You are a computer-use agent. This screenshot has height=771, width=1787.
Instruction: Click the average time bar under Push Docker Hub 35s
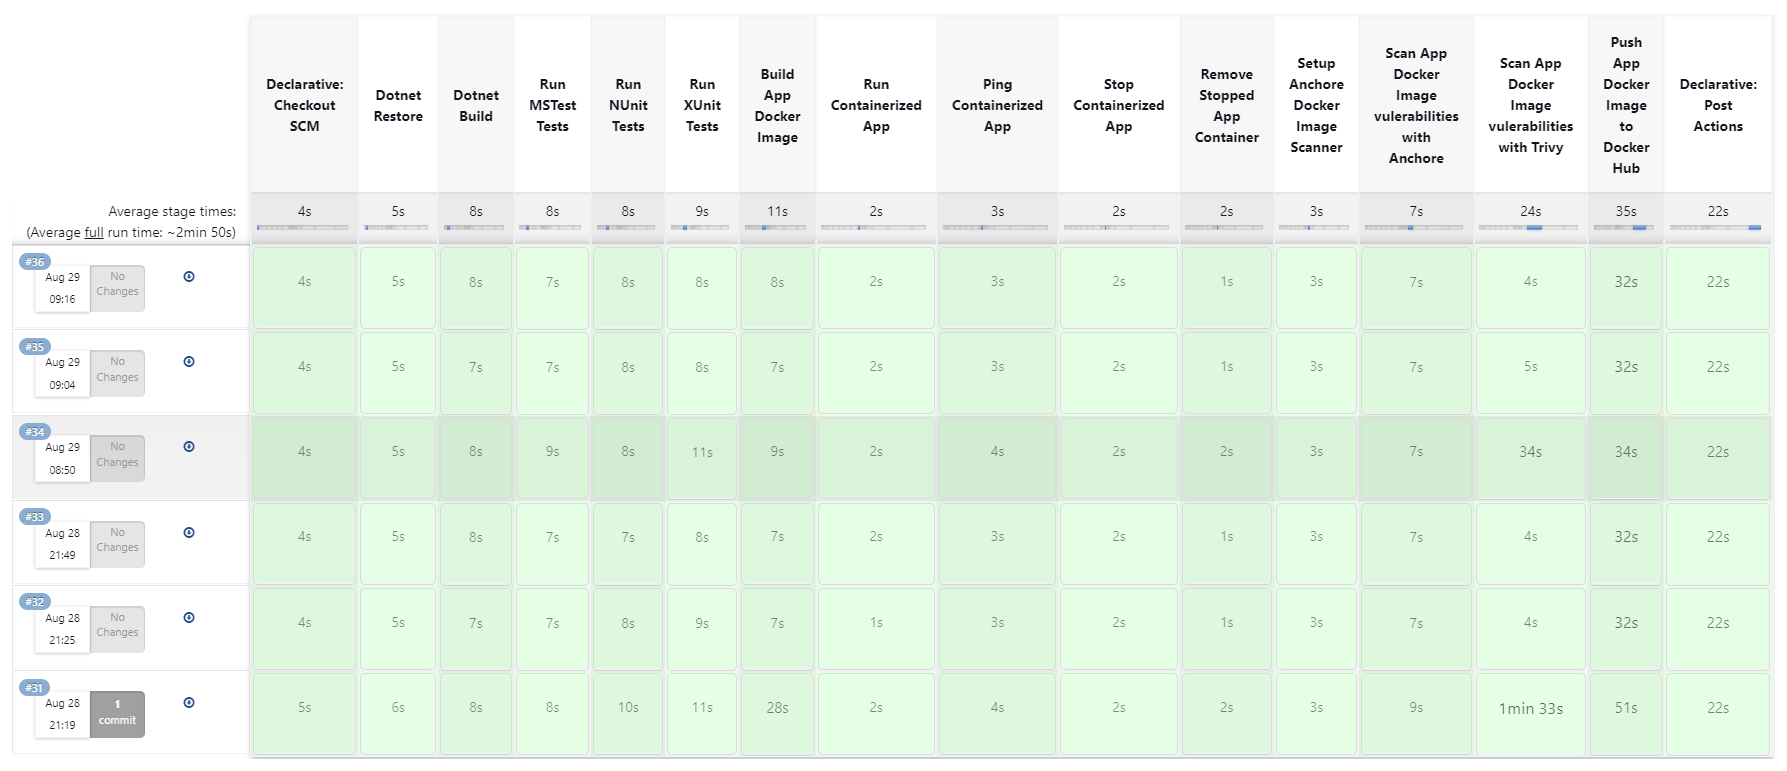tap(1626, 228)
